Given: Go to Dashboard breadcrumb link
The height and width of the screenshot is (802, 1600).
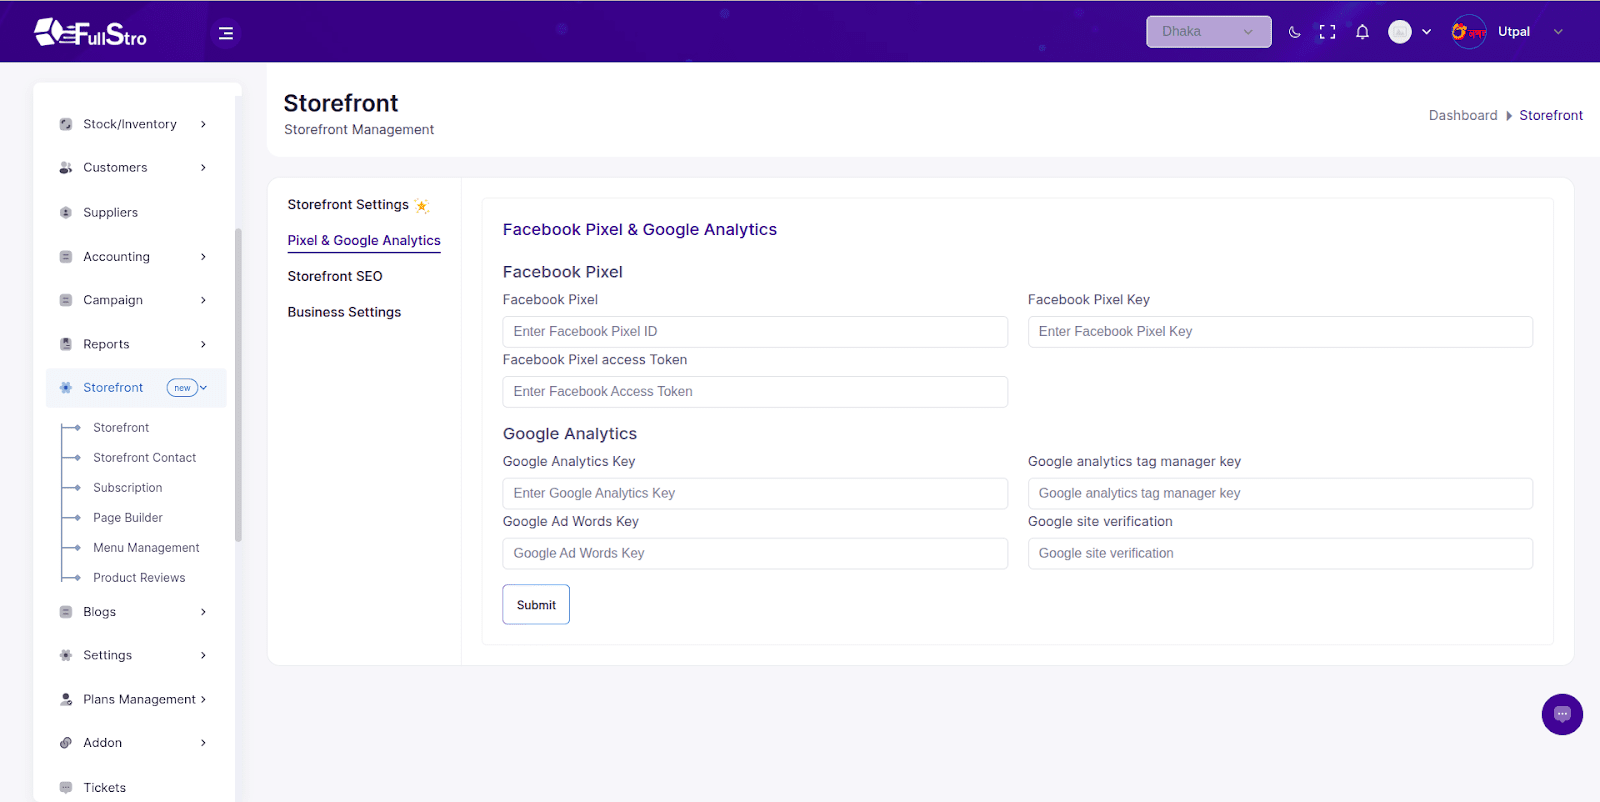Looking at the screenshot, I should (x=1463, y=115).
